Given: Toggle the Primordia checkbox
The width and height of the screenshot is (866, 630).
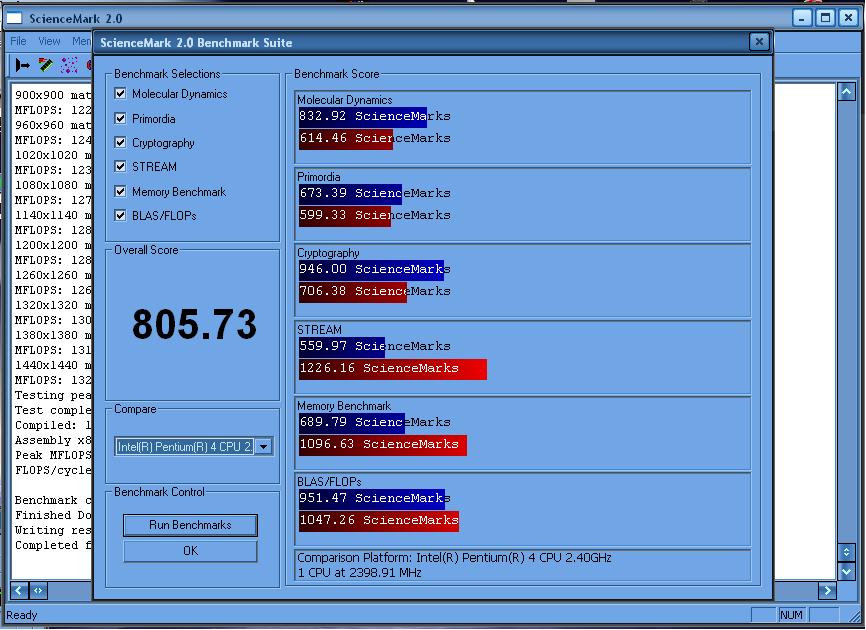Looking at the screenshot, I should click(x=120, y=118).
